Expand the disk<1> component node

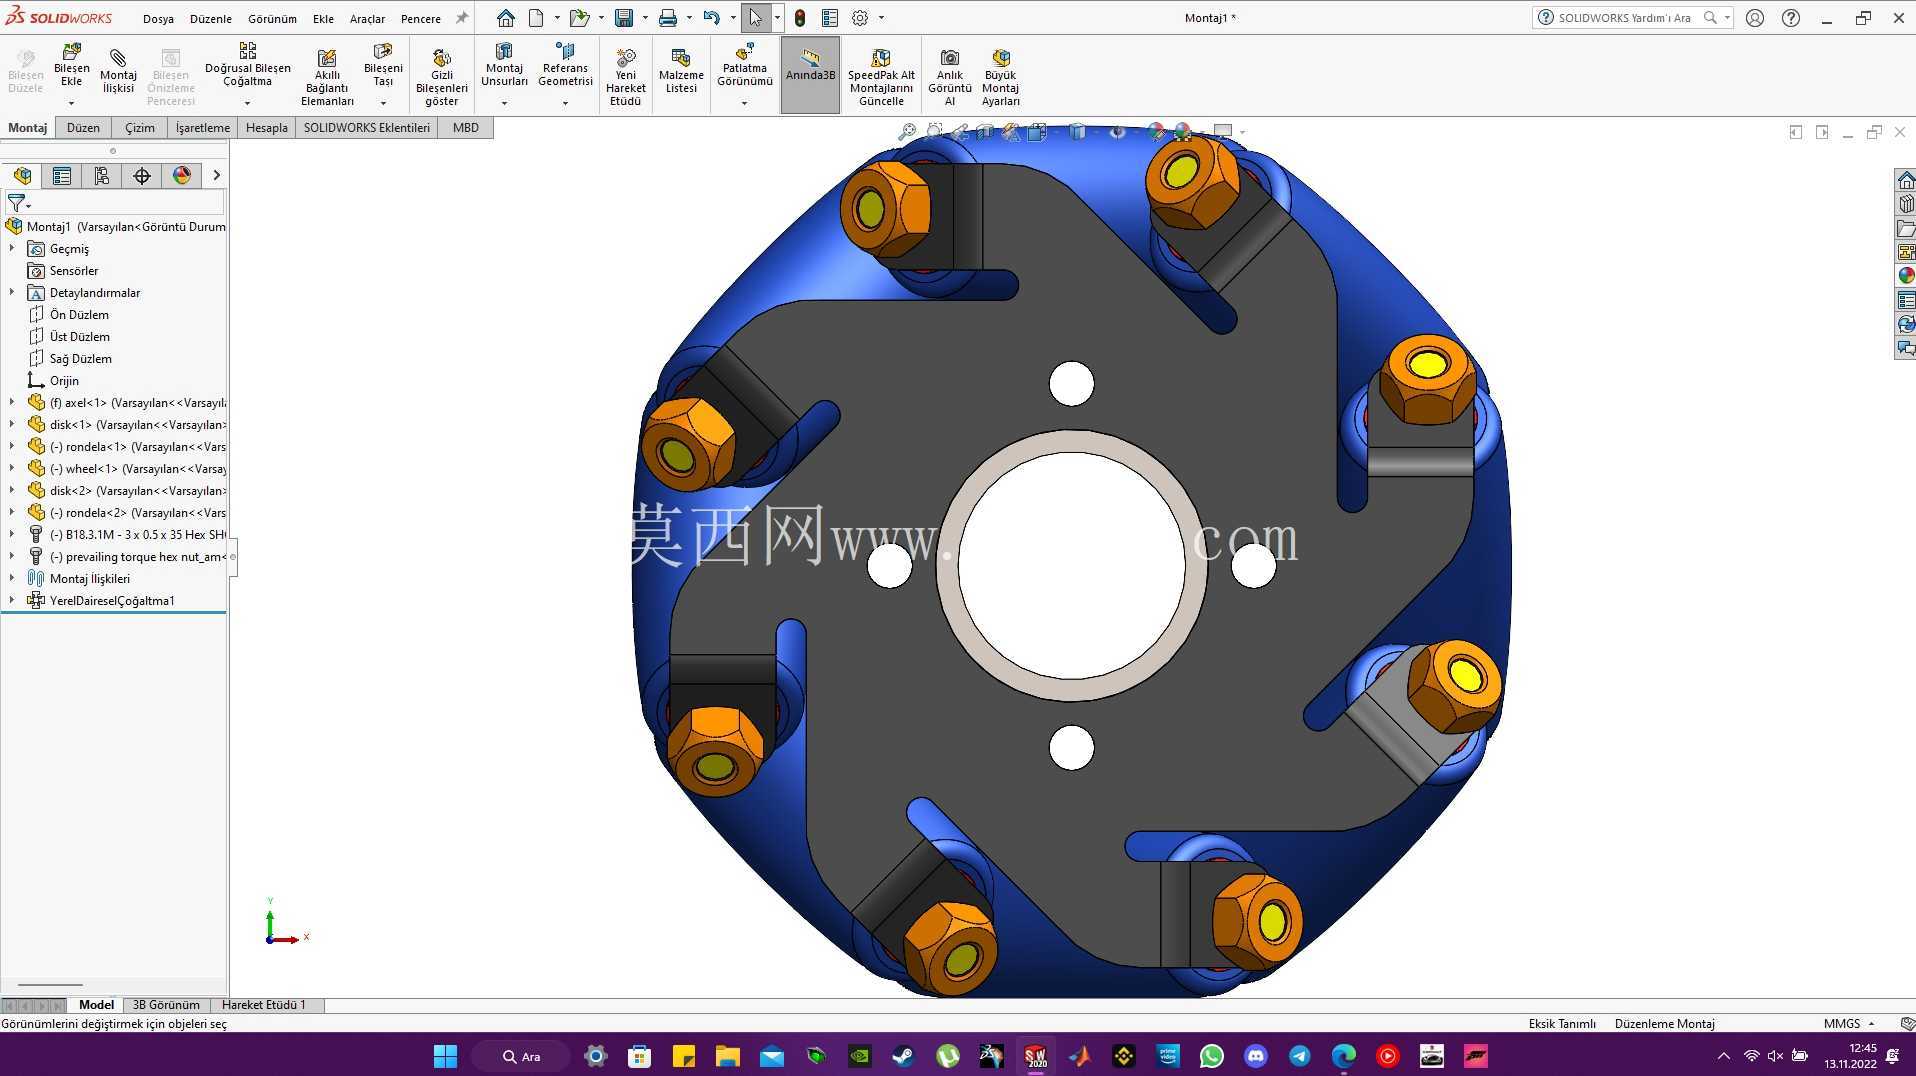click(12, 424)
